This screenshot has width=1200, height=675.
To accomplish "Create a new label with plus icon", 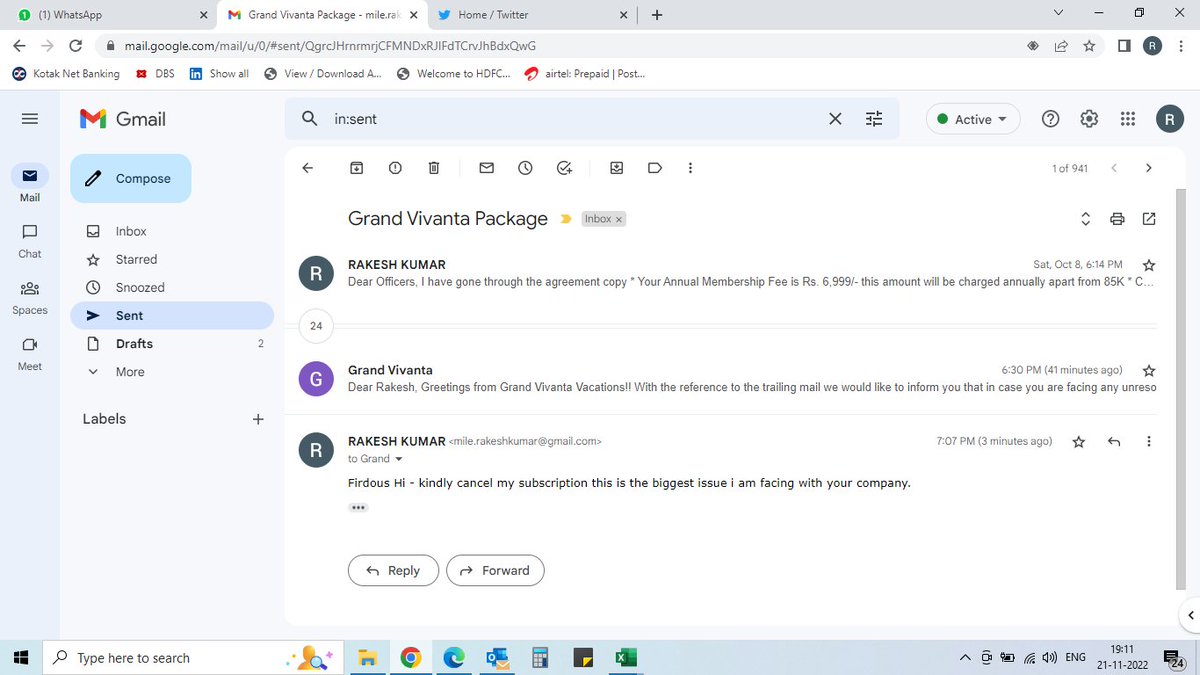I will (x=258, y=419).
